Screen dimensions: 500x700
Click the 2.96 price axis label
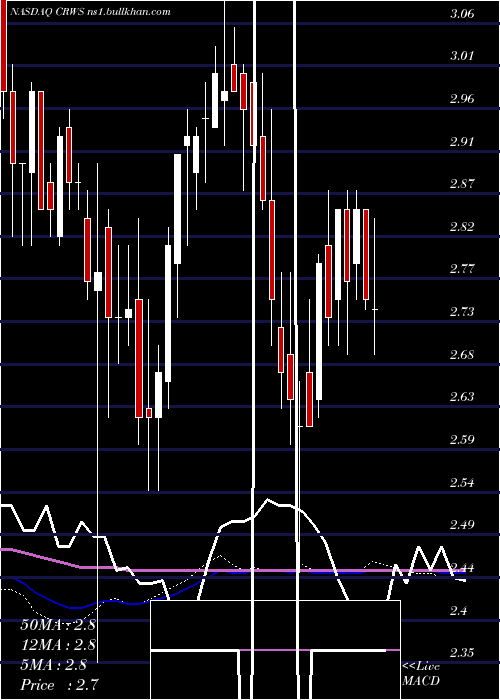(462, 99)
